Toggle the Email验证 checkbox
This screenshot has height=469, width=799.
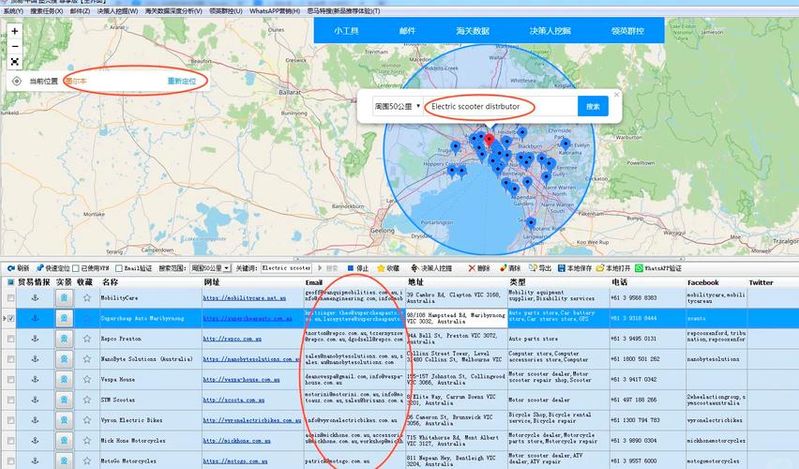pyautogui.click(x=119, y=268)
